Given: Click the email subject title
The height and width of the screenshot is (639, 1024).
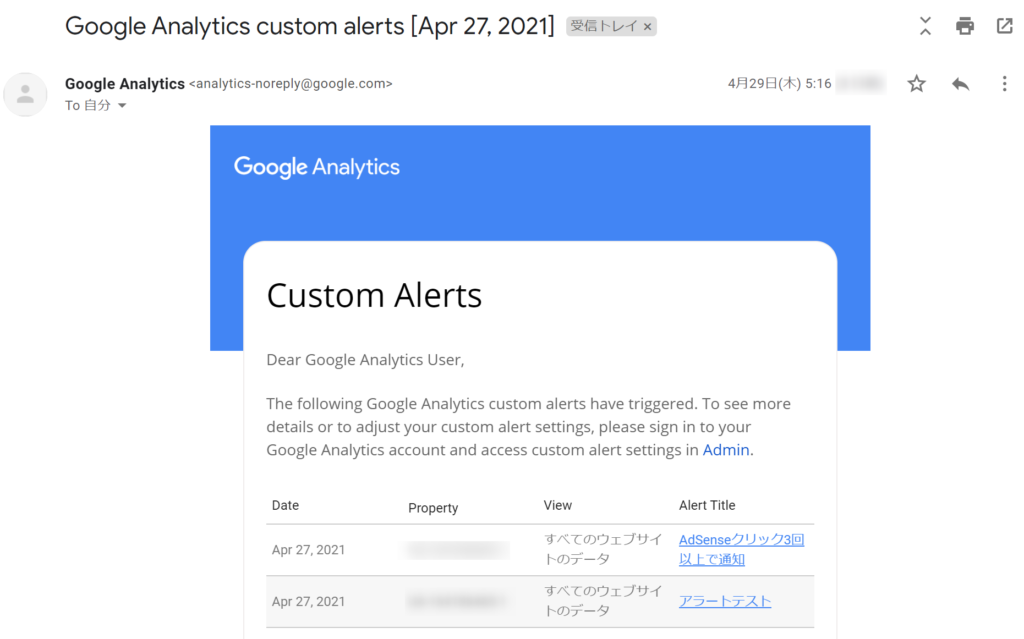Looking at the screenshot, I should point(310,26).
